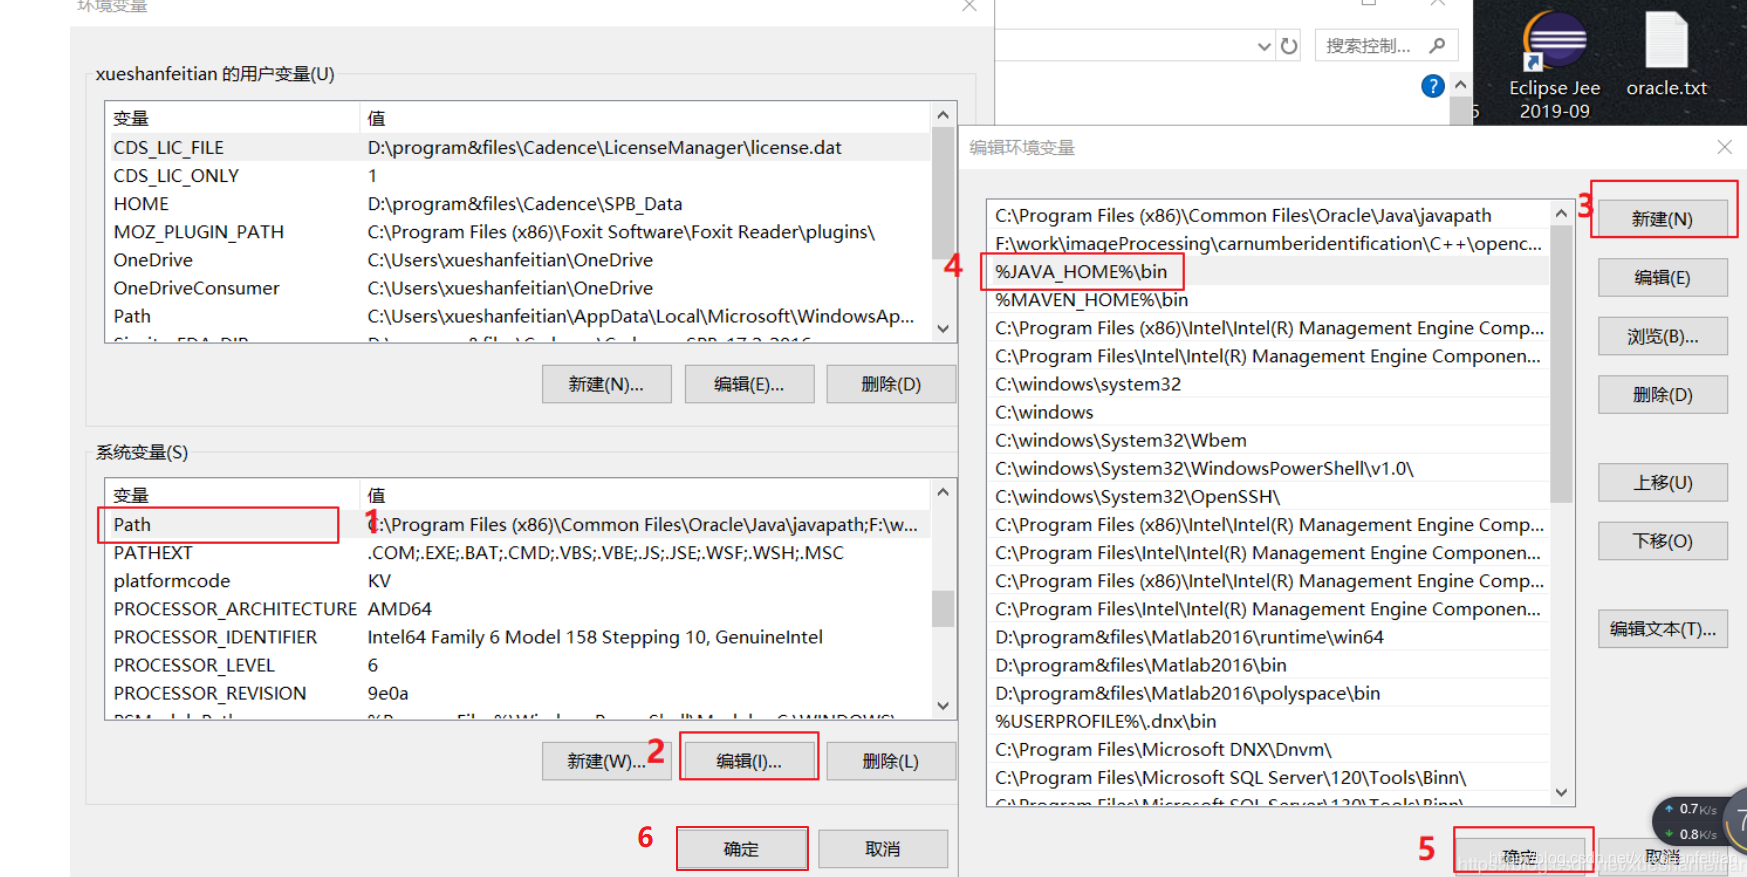This screenshot has width=1747, height=877.
Task: Open Eclipse Jee 2019-09 desktop shortcut
Action: [x=1554, y=65]
